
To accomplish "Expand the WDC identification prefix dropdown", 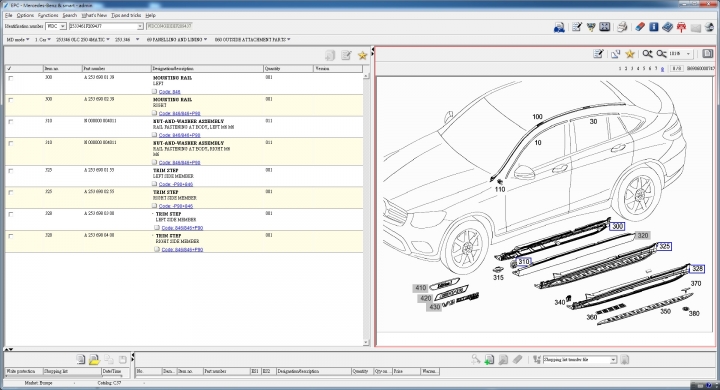I will 62,26.
